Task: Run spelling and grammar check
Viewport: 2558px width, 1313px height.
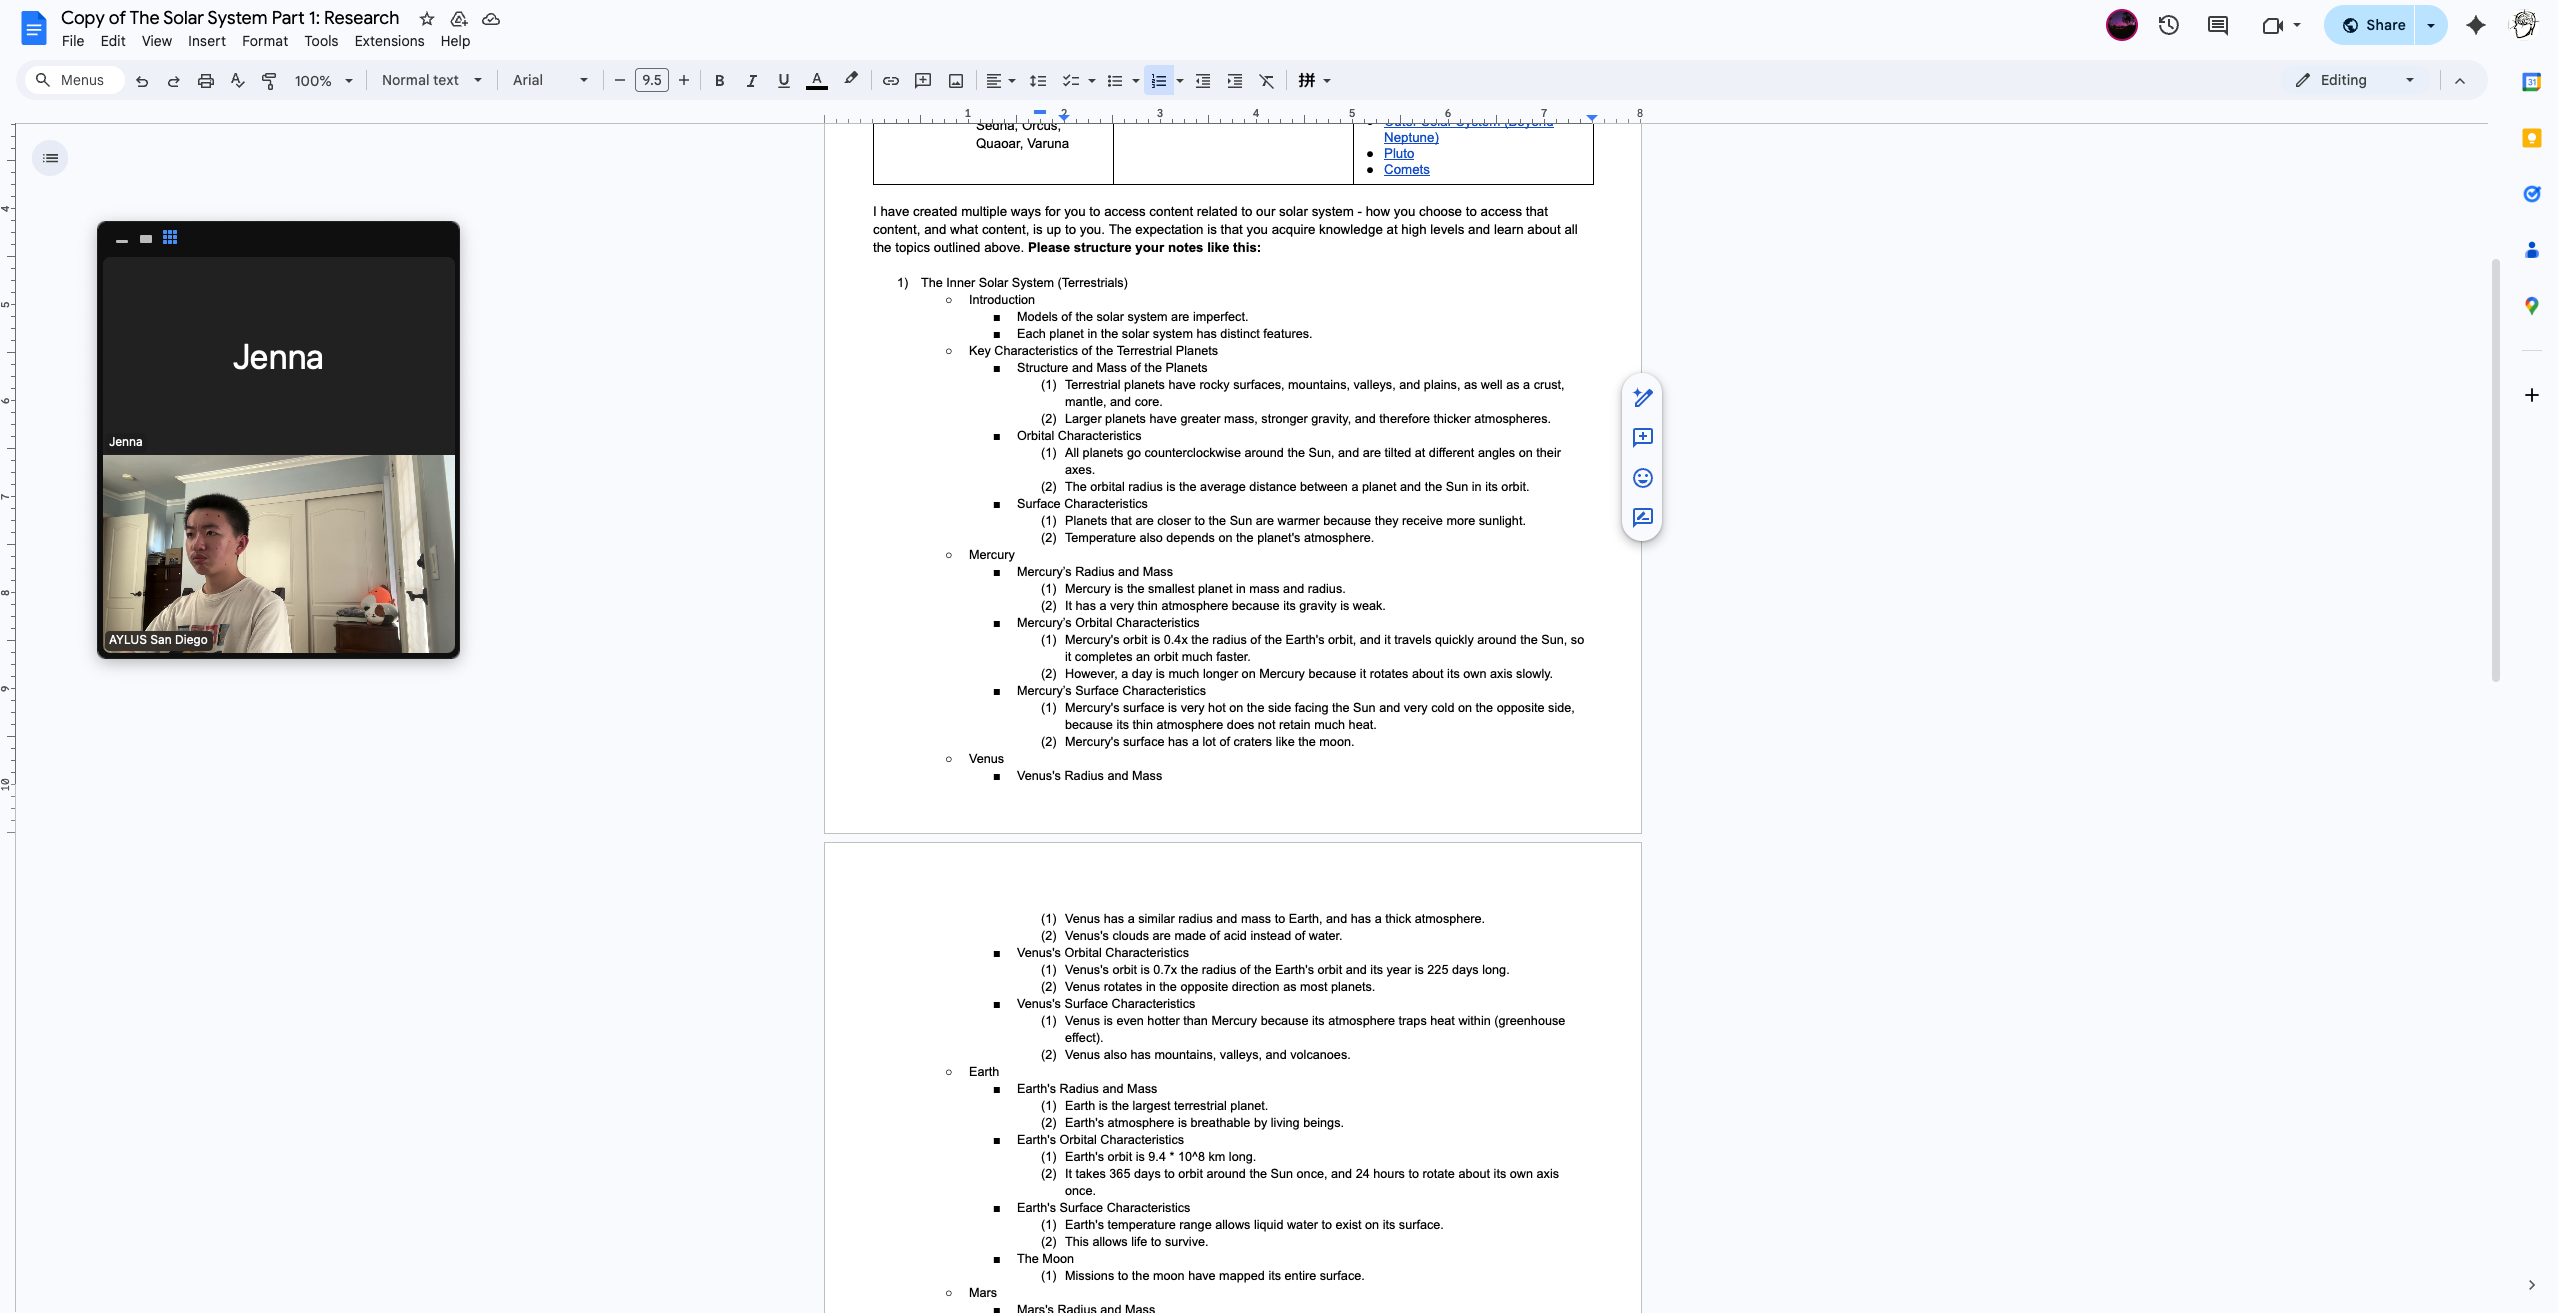Action: (x=238, y=81)
